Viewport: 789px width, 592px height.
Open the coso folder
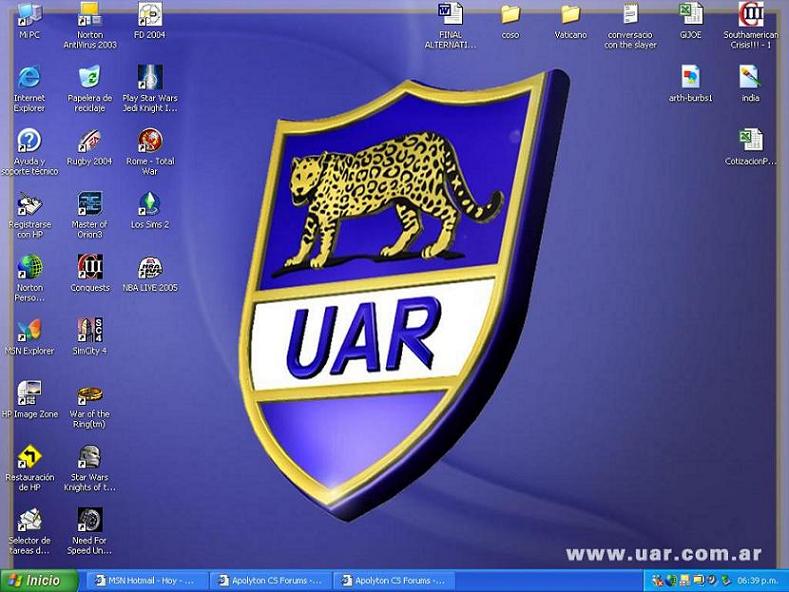(x=510, y=20)
